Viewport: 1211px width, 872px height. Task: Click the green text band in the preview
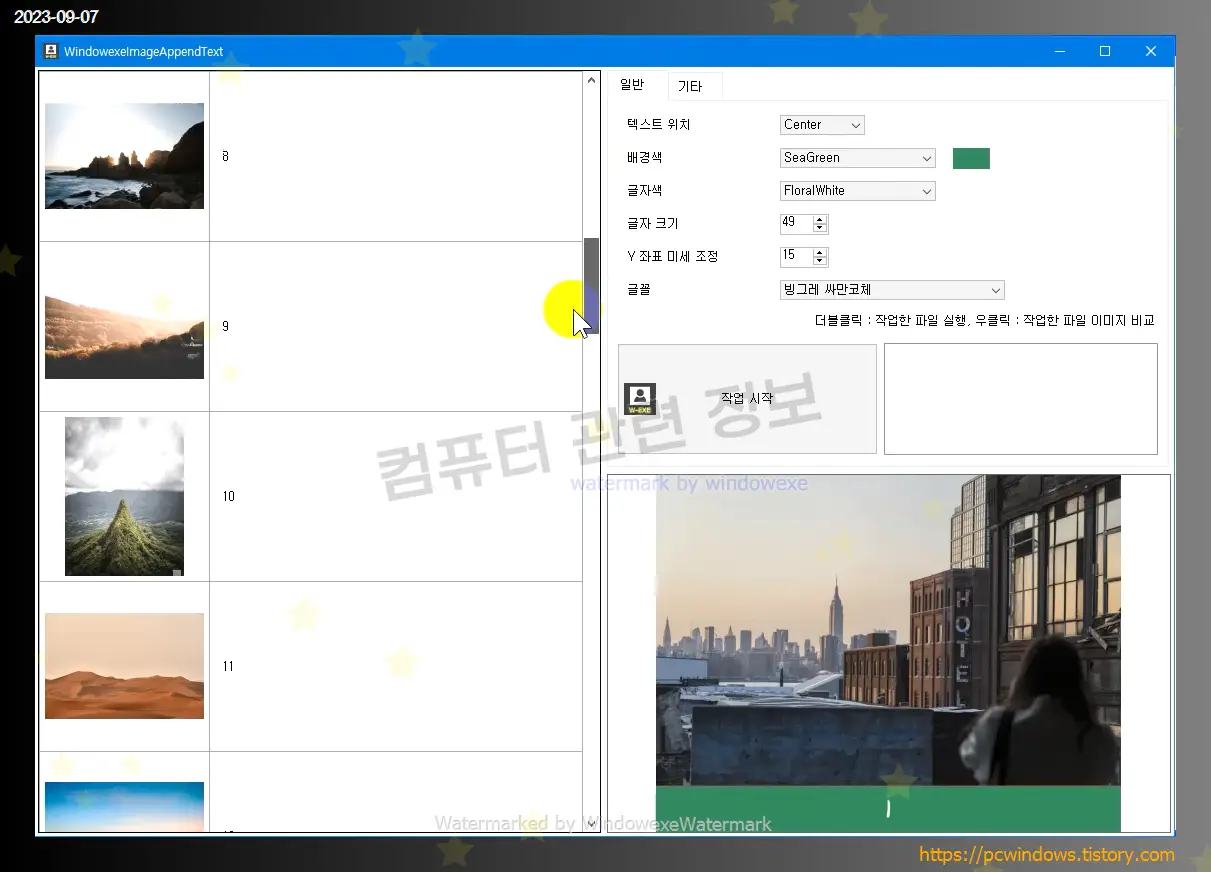(888, 809)
